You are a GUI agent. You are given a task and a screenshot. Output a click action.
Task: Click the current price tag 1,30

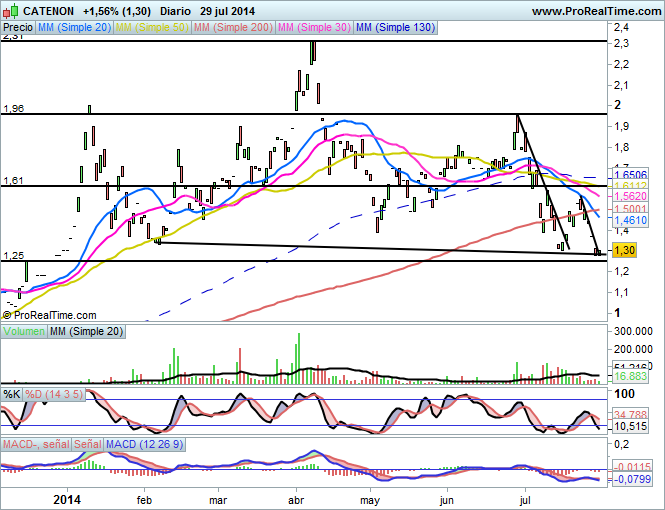pos(624,251)
